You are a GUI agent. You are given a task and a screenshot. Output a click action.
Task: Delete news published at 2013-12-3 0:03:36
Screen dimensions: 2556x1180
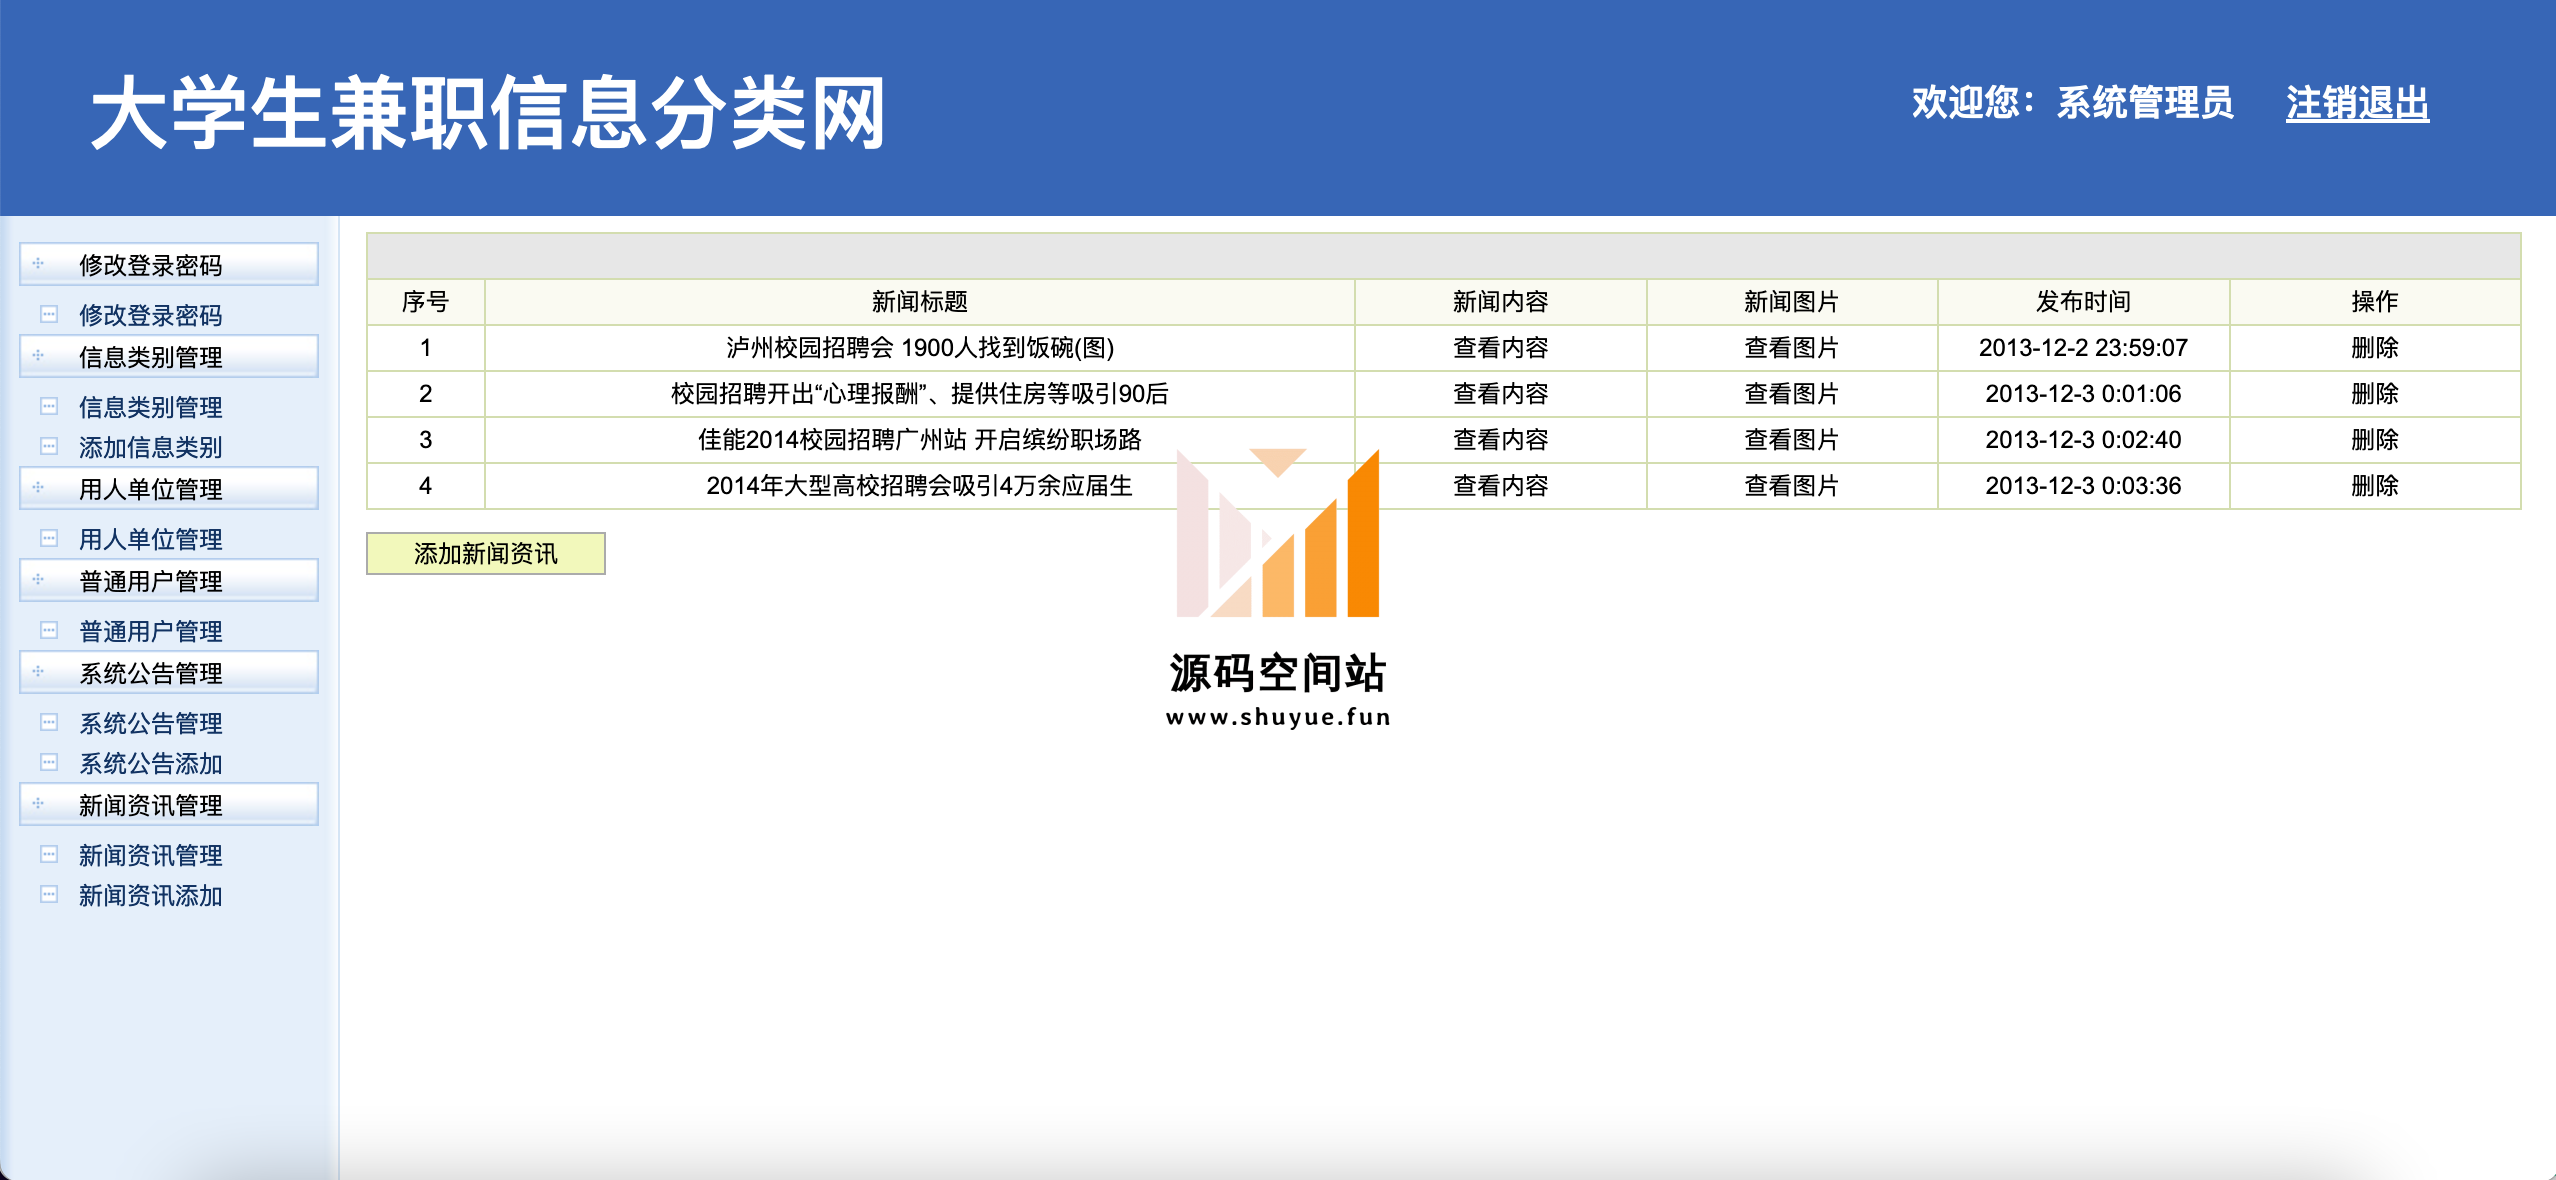pyautogui.click(x=2375, y=486)
